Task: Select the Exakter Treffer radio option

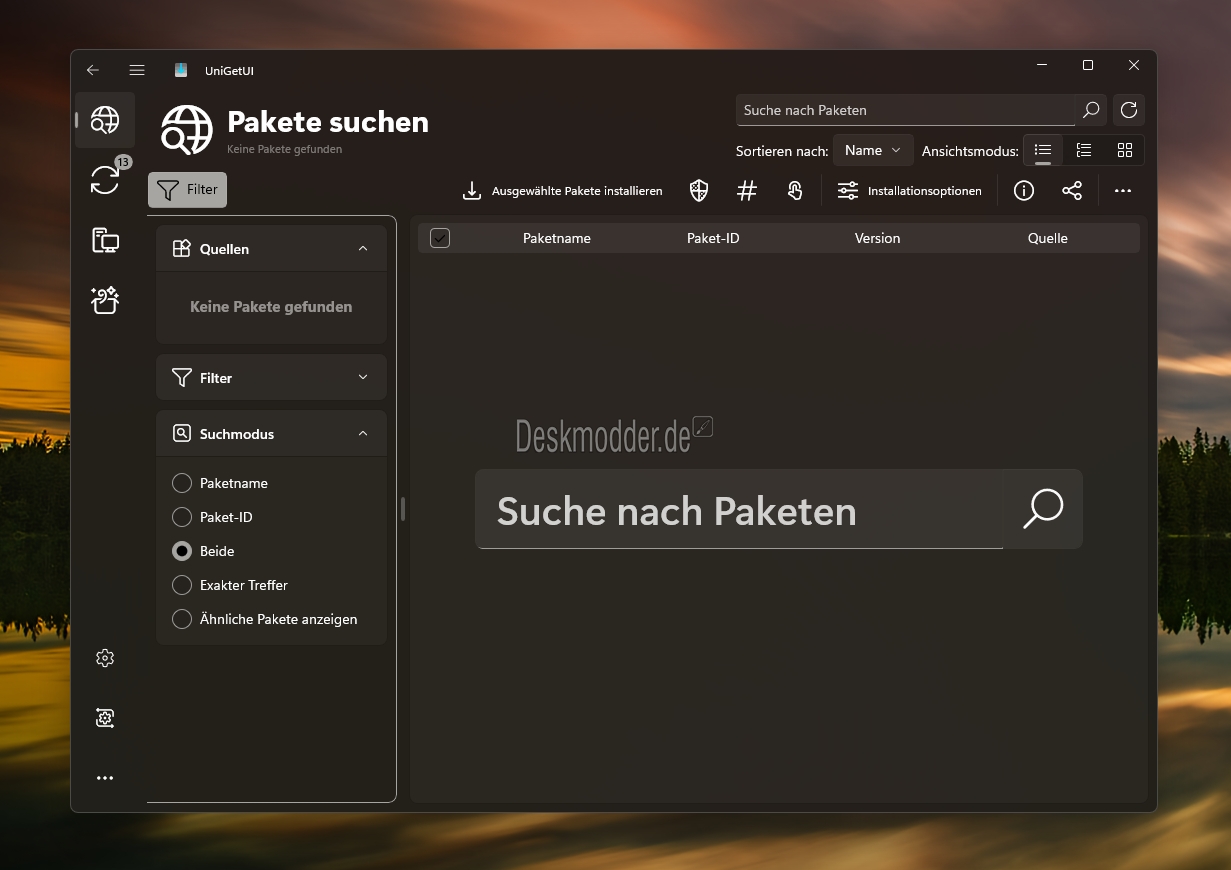Action: coord(182,585)
